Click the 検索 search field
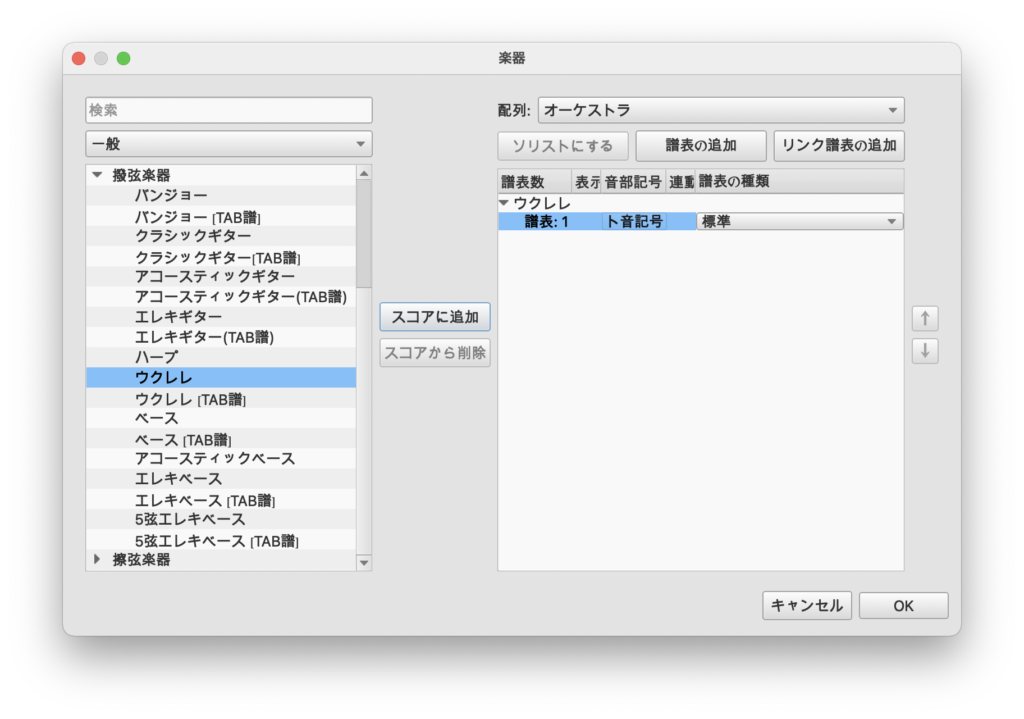The height and width of the screenshot is (719, 1024). 229,110
